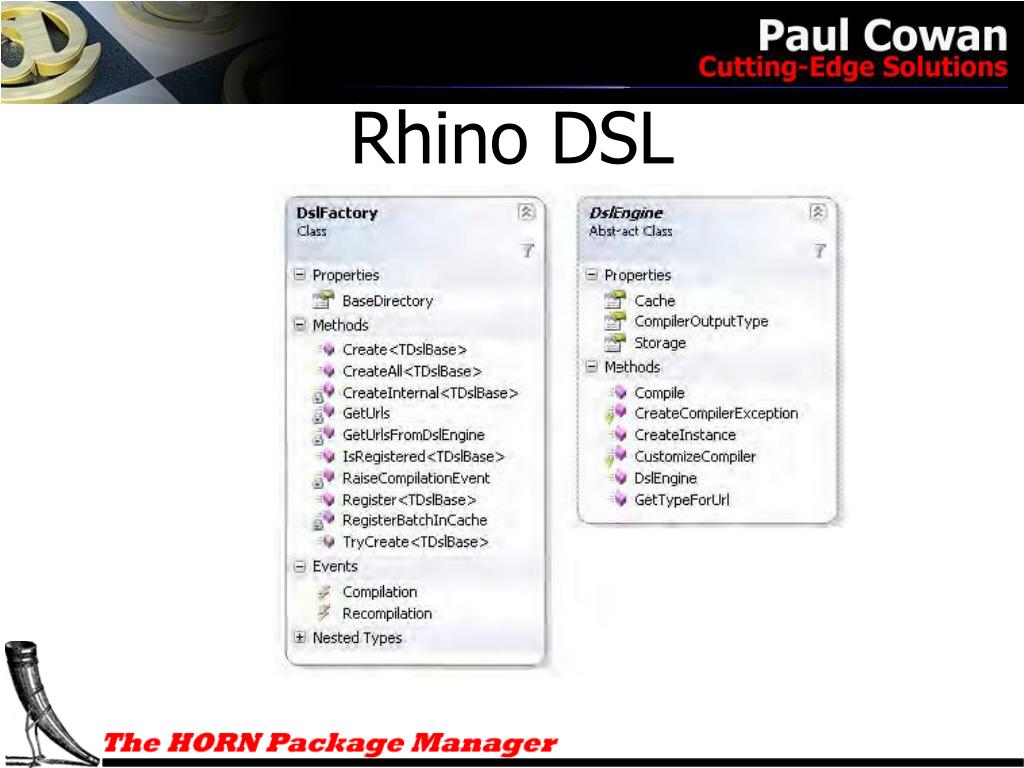Click the Compile method icon
The height and width of the screenshot is (768, 1024).
click(618, 392)
